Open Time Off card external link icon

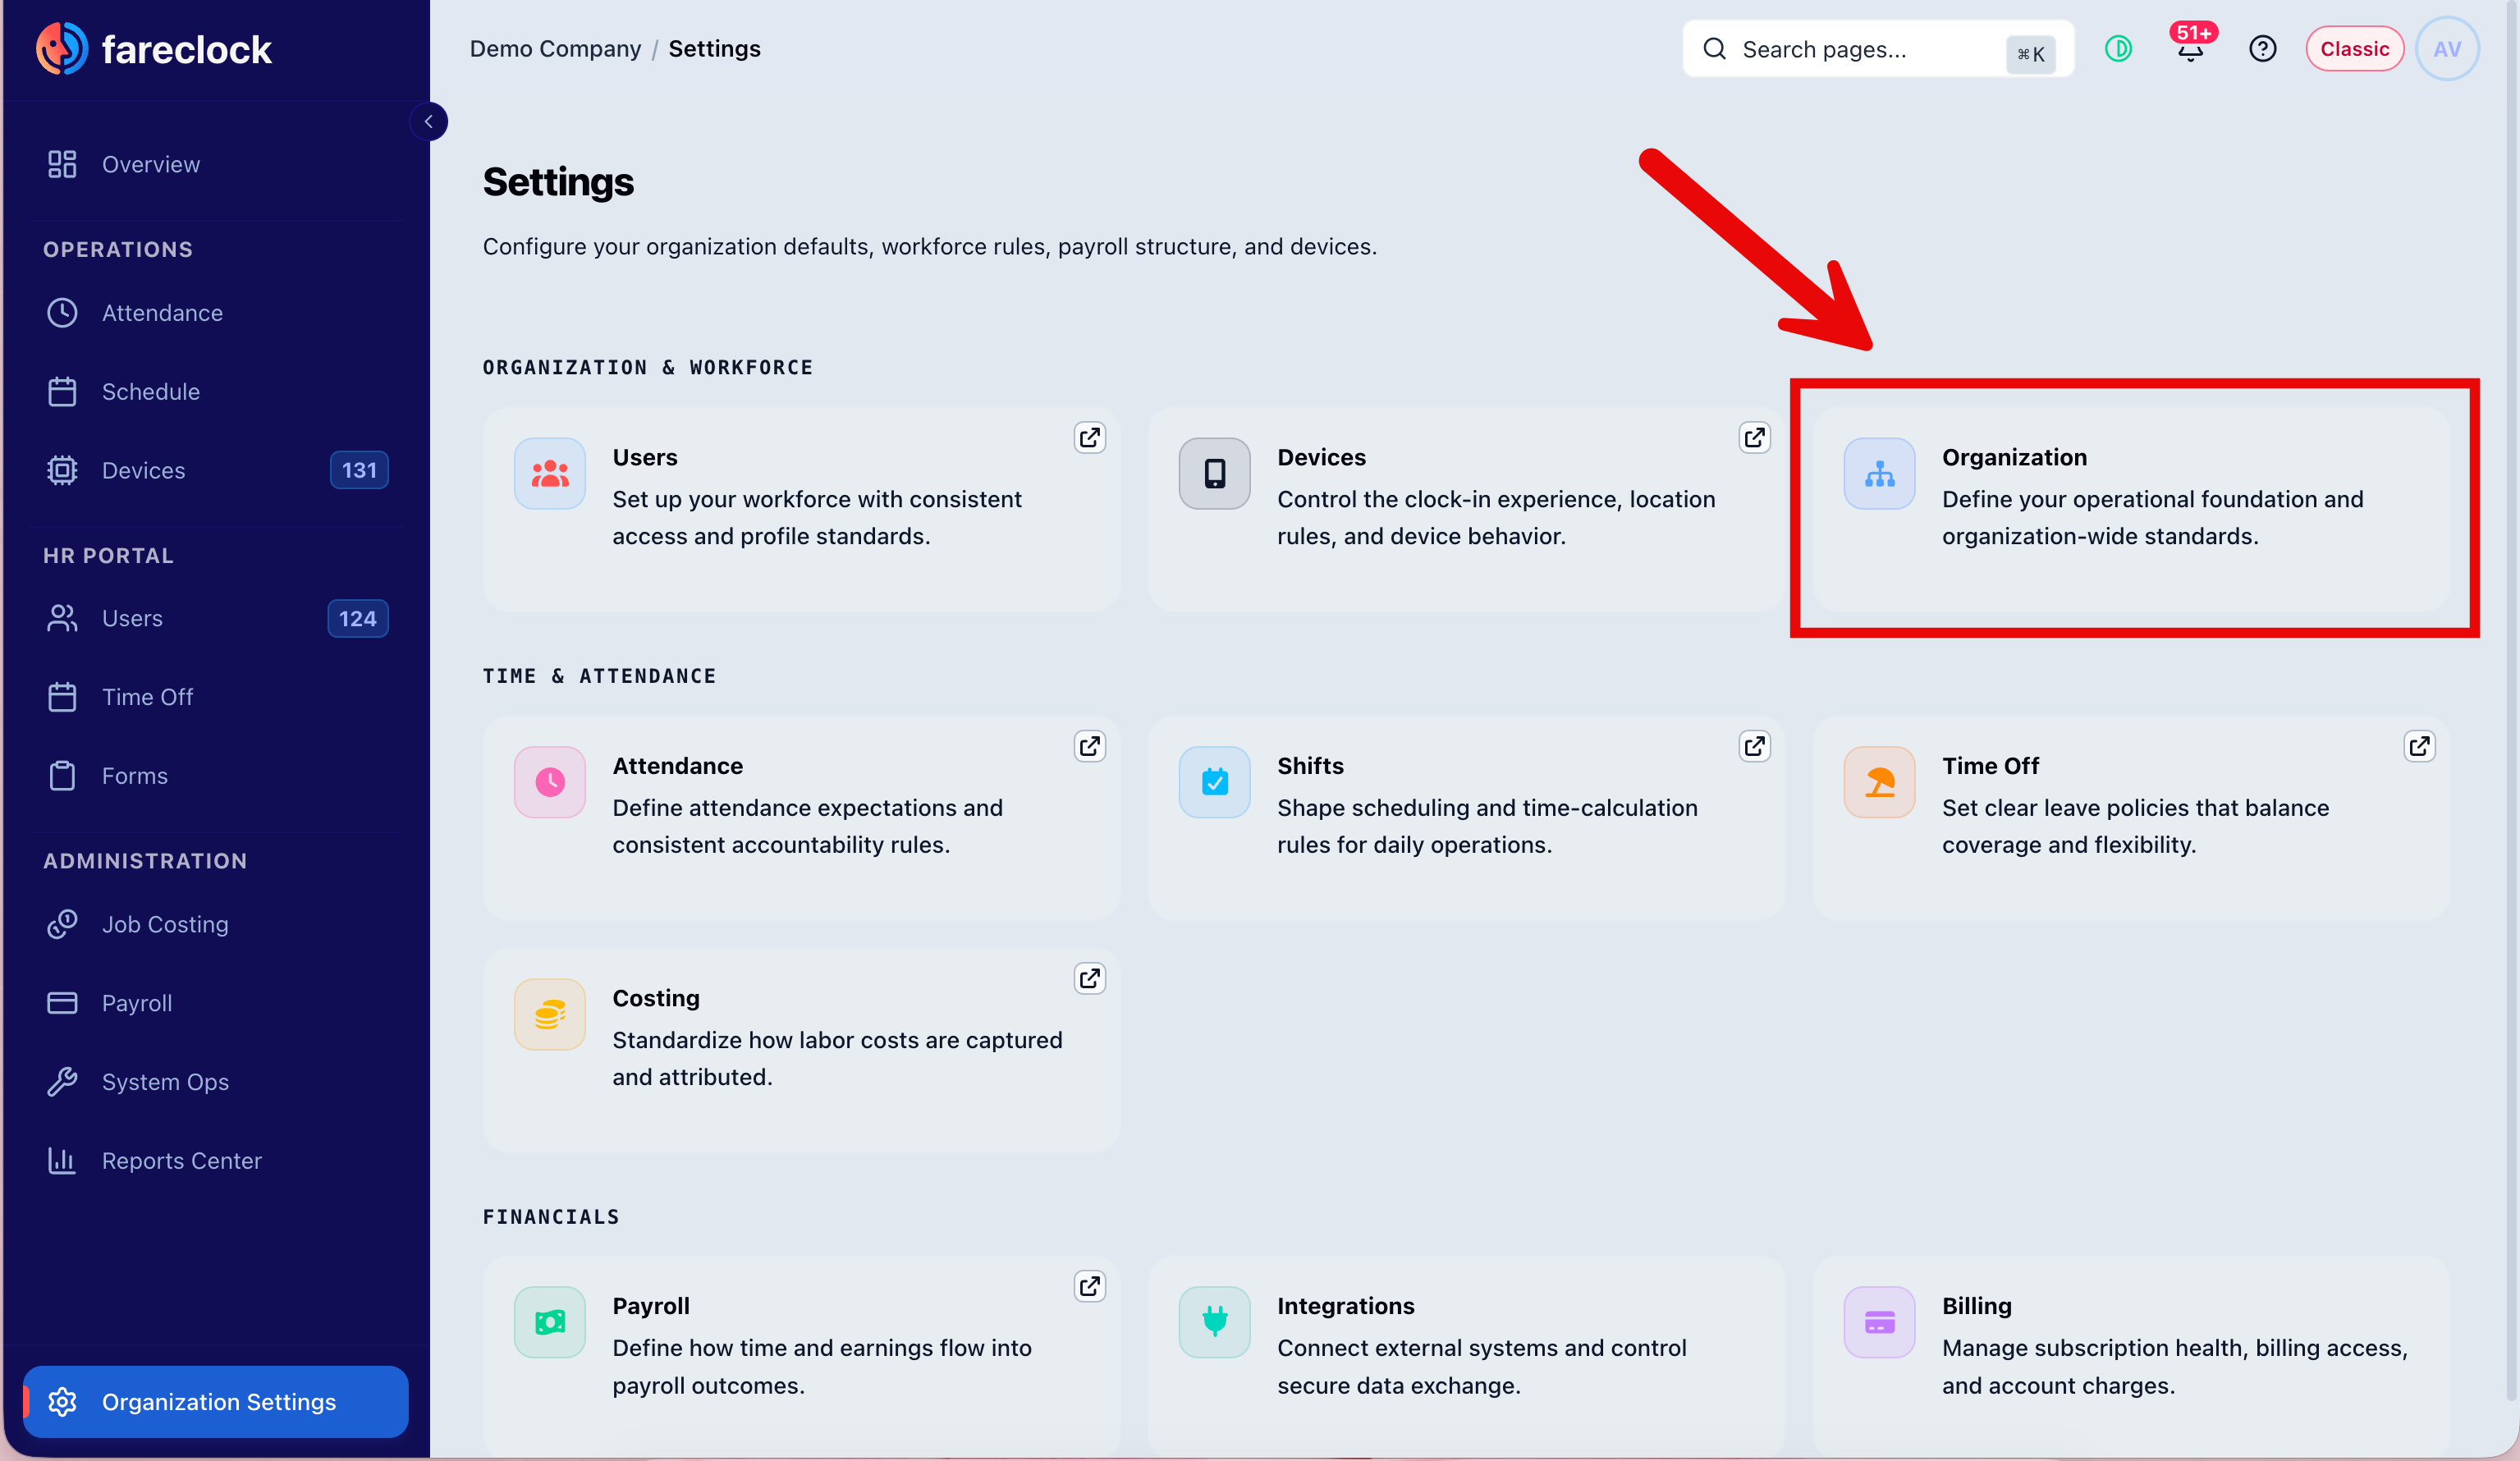[2419, 747]
